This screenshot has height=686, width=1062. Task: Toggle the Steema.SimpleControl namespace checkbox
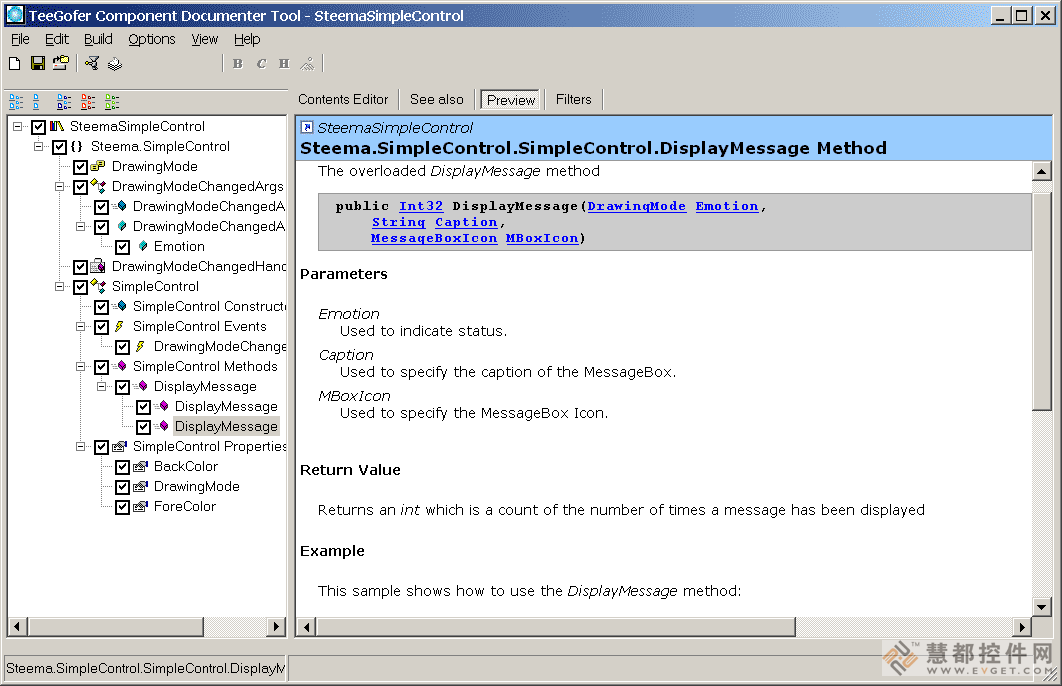[60, 147]
